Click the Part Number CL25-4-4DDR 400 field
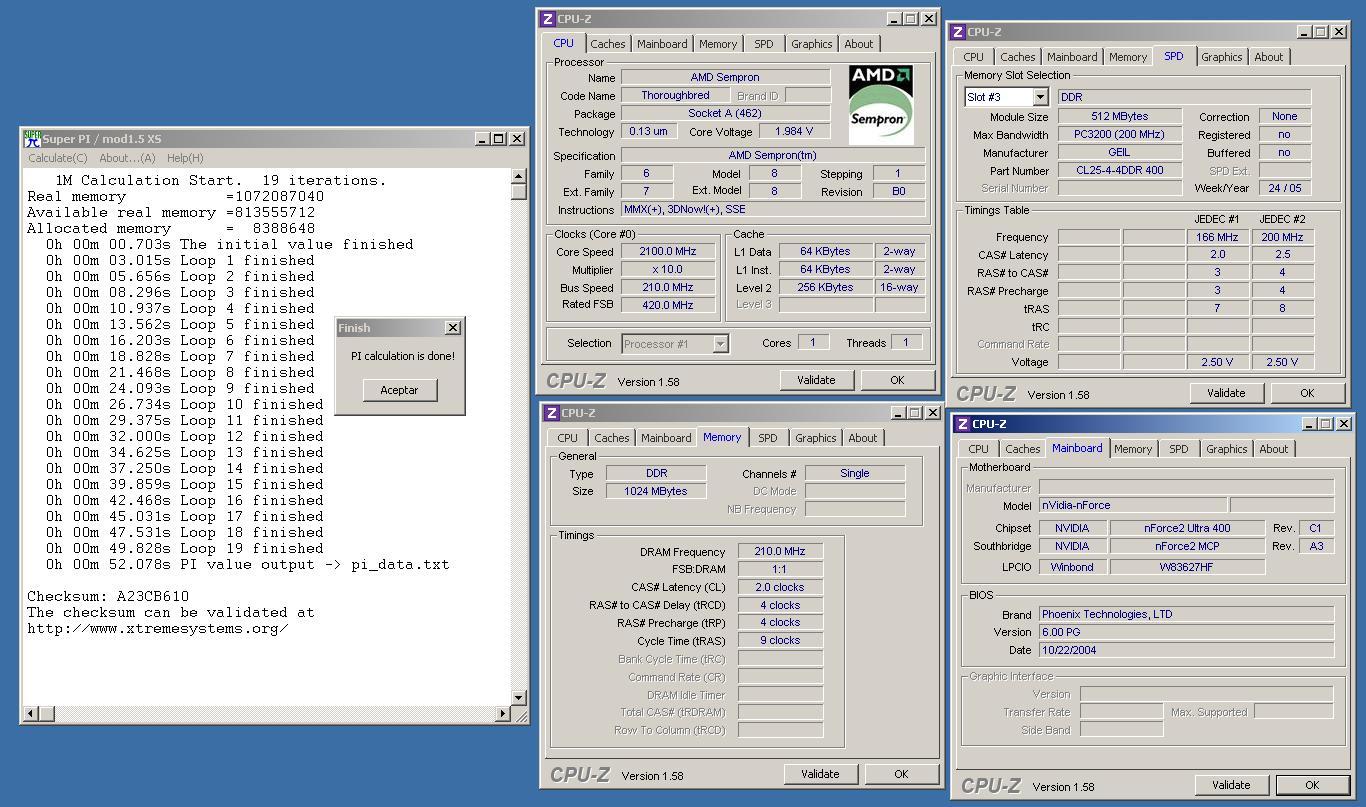Viewport: 1366px width, 807px height. (x=1119, y=171)
